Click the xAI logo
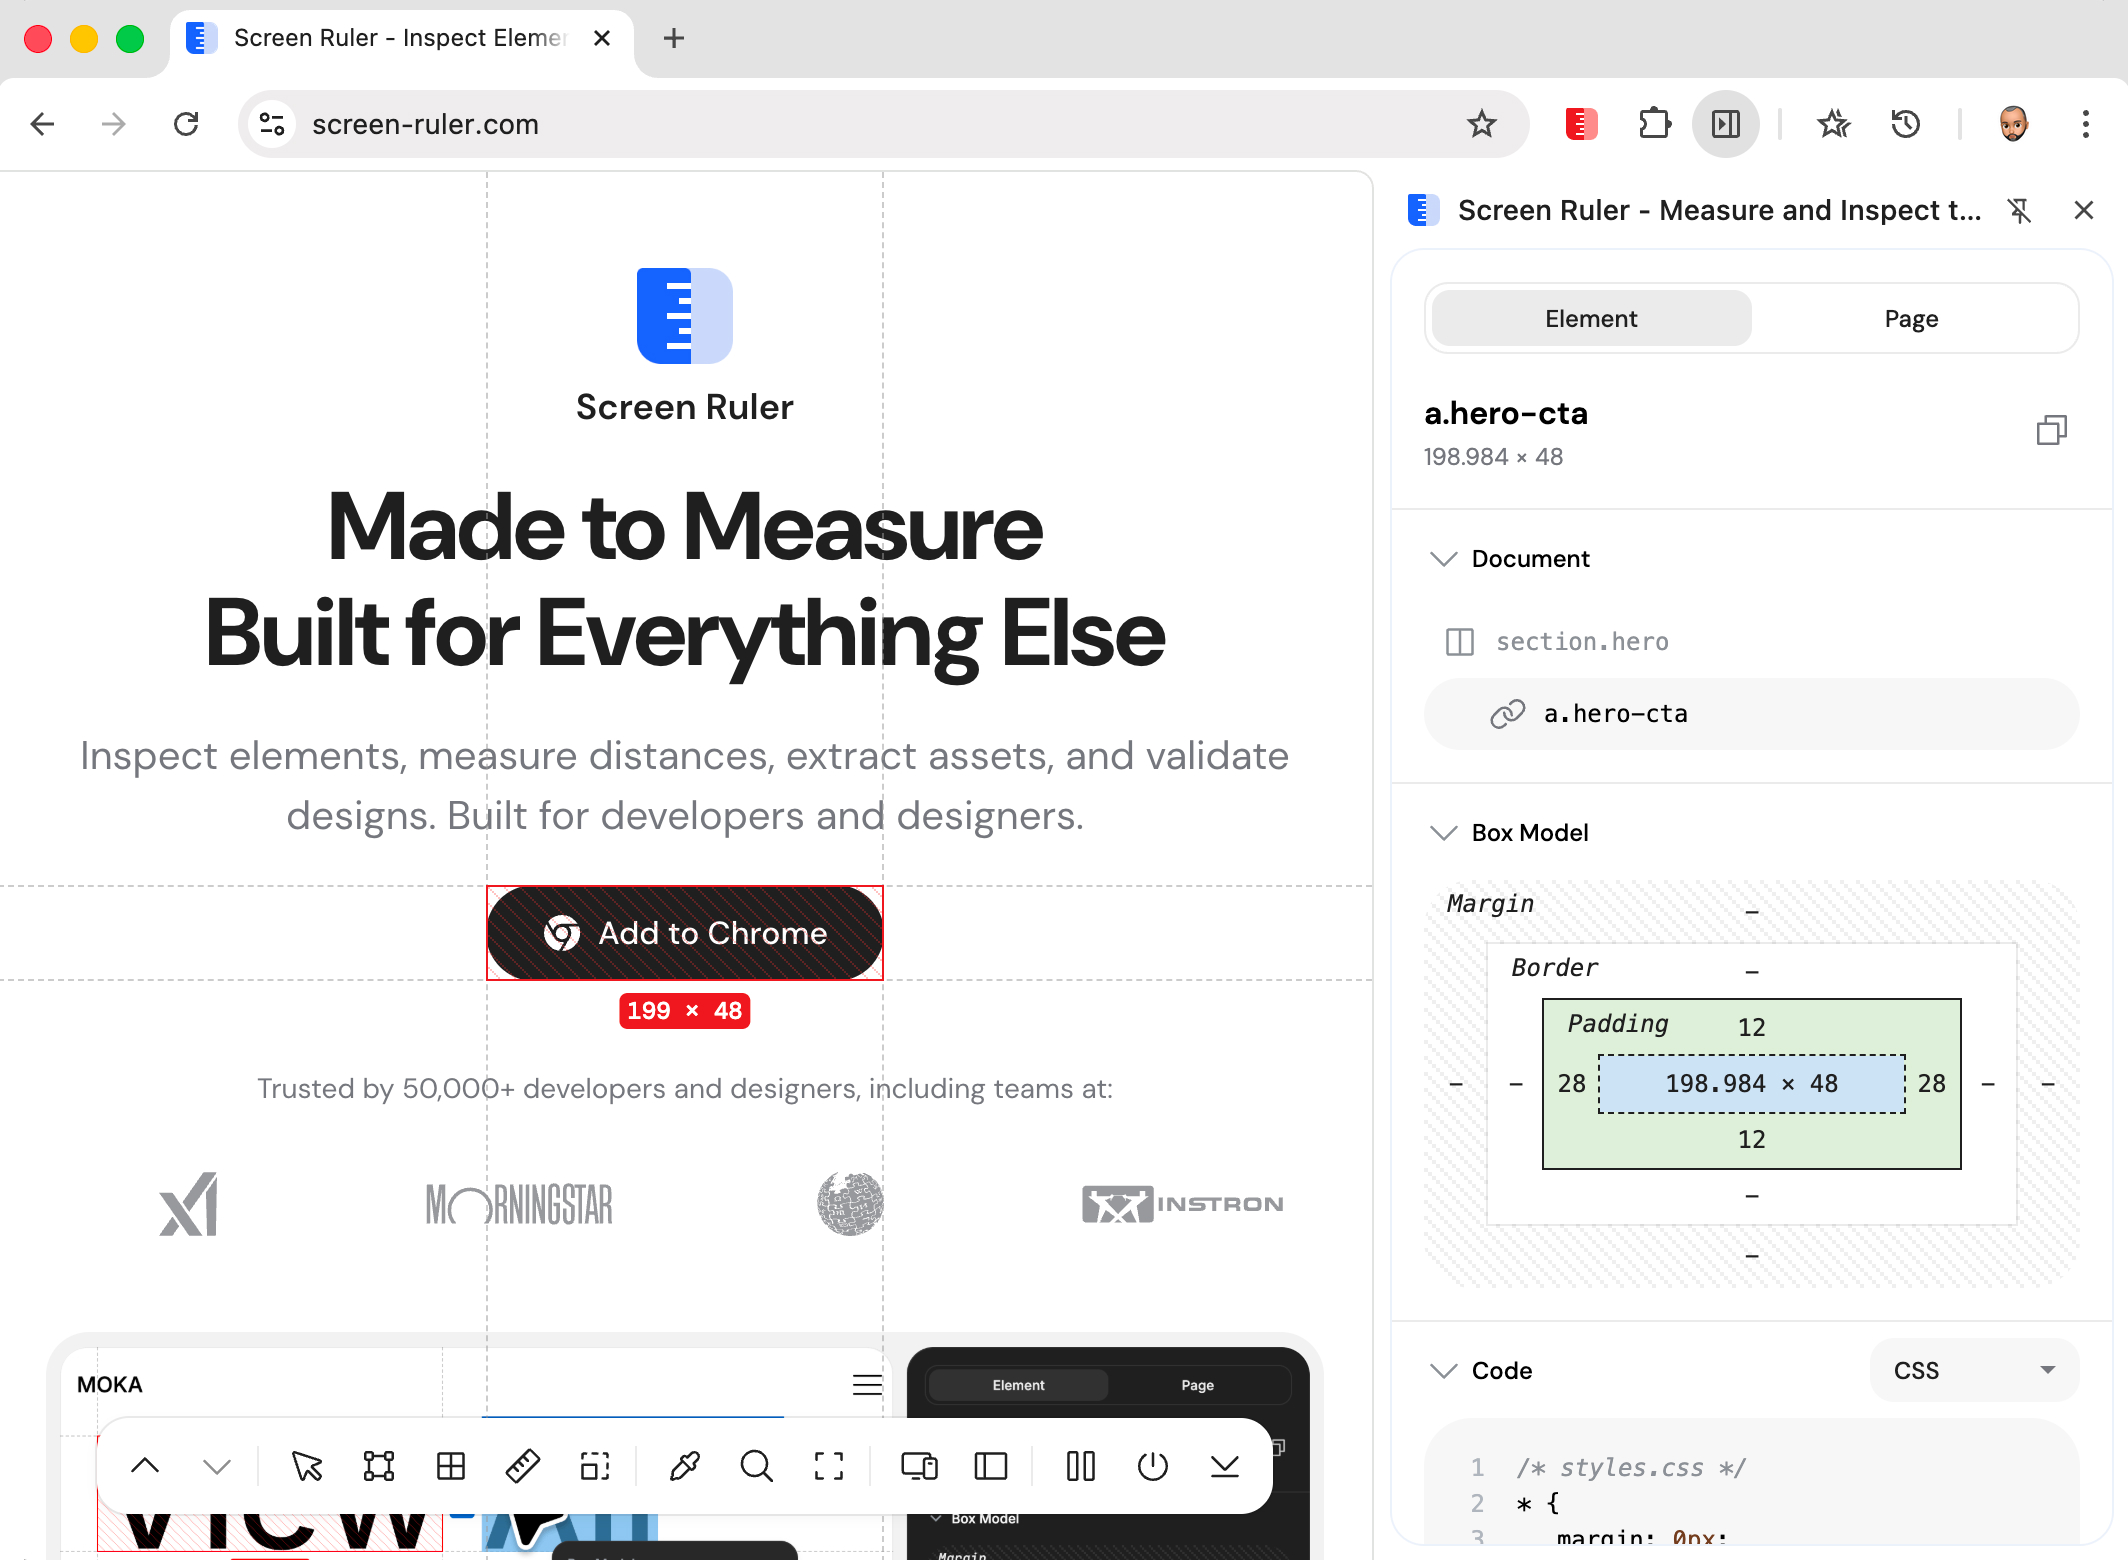Screen dimensions: 2128x1560 coord(189,1204)
